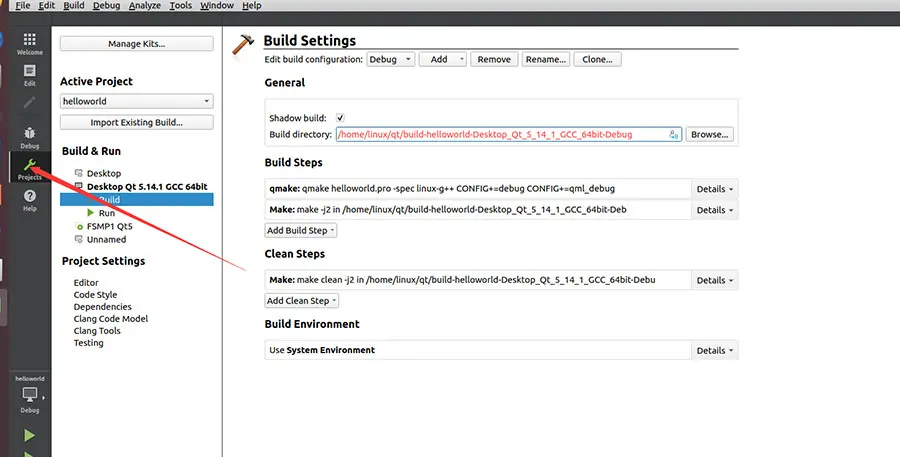This screenshot has width=900, height=457.
Task: Click Import Existing Build button
Action: 137,122
